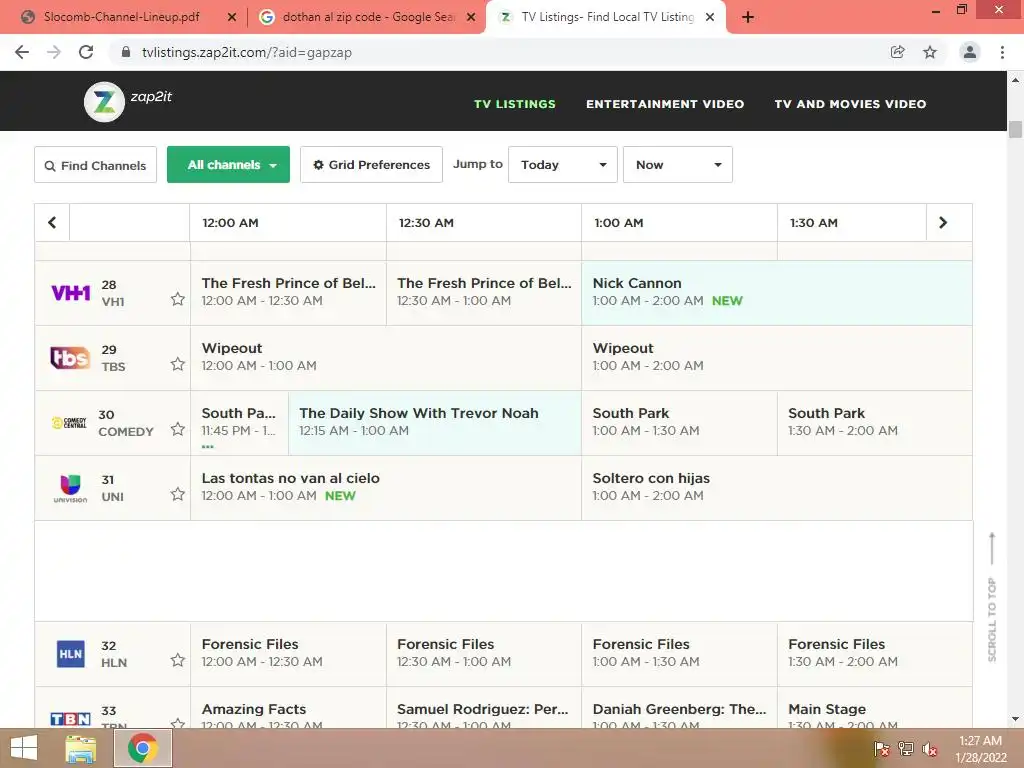Open Nick Cannon 1:00 AM listing
This screenshot has height=768, width=1024.
[776, 293]
